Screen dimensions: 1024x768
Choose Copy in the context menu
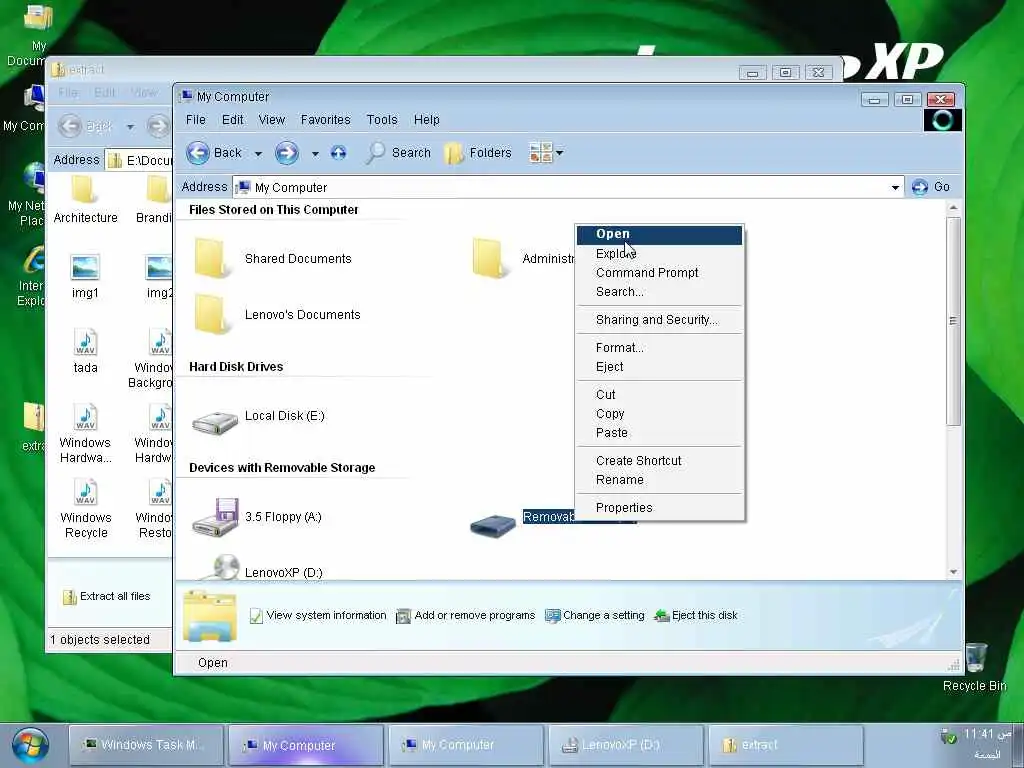[660, 413]
